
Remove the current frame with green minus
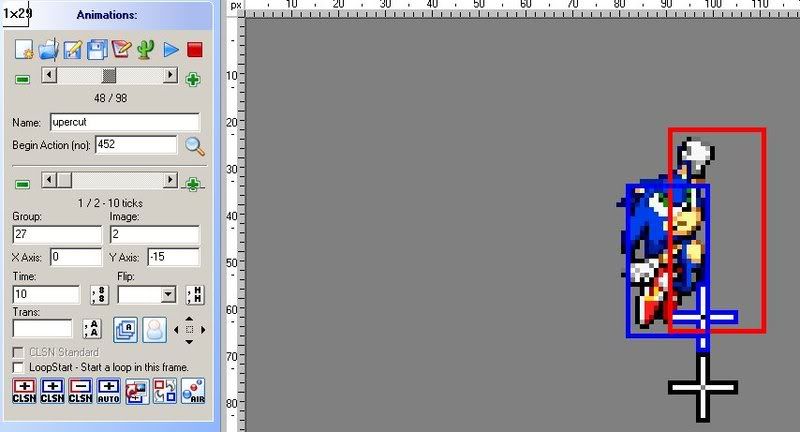click(22, 184)
